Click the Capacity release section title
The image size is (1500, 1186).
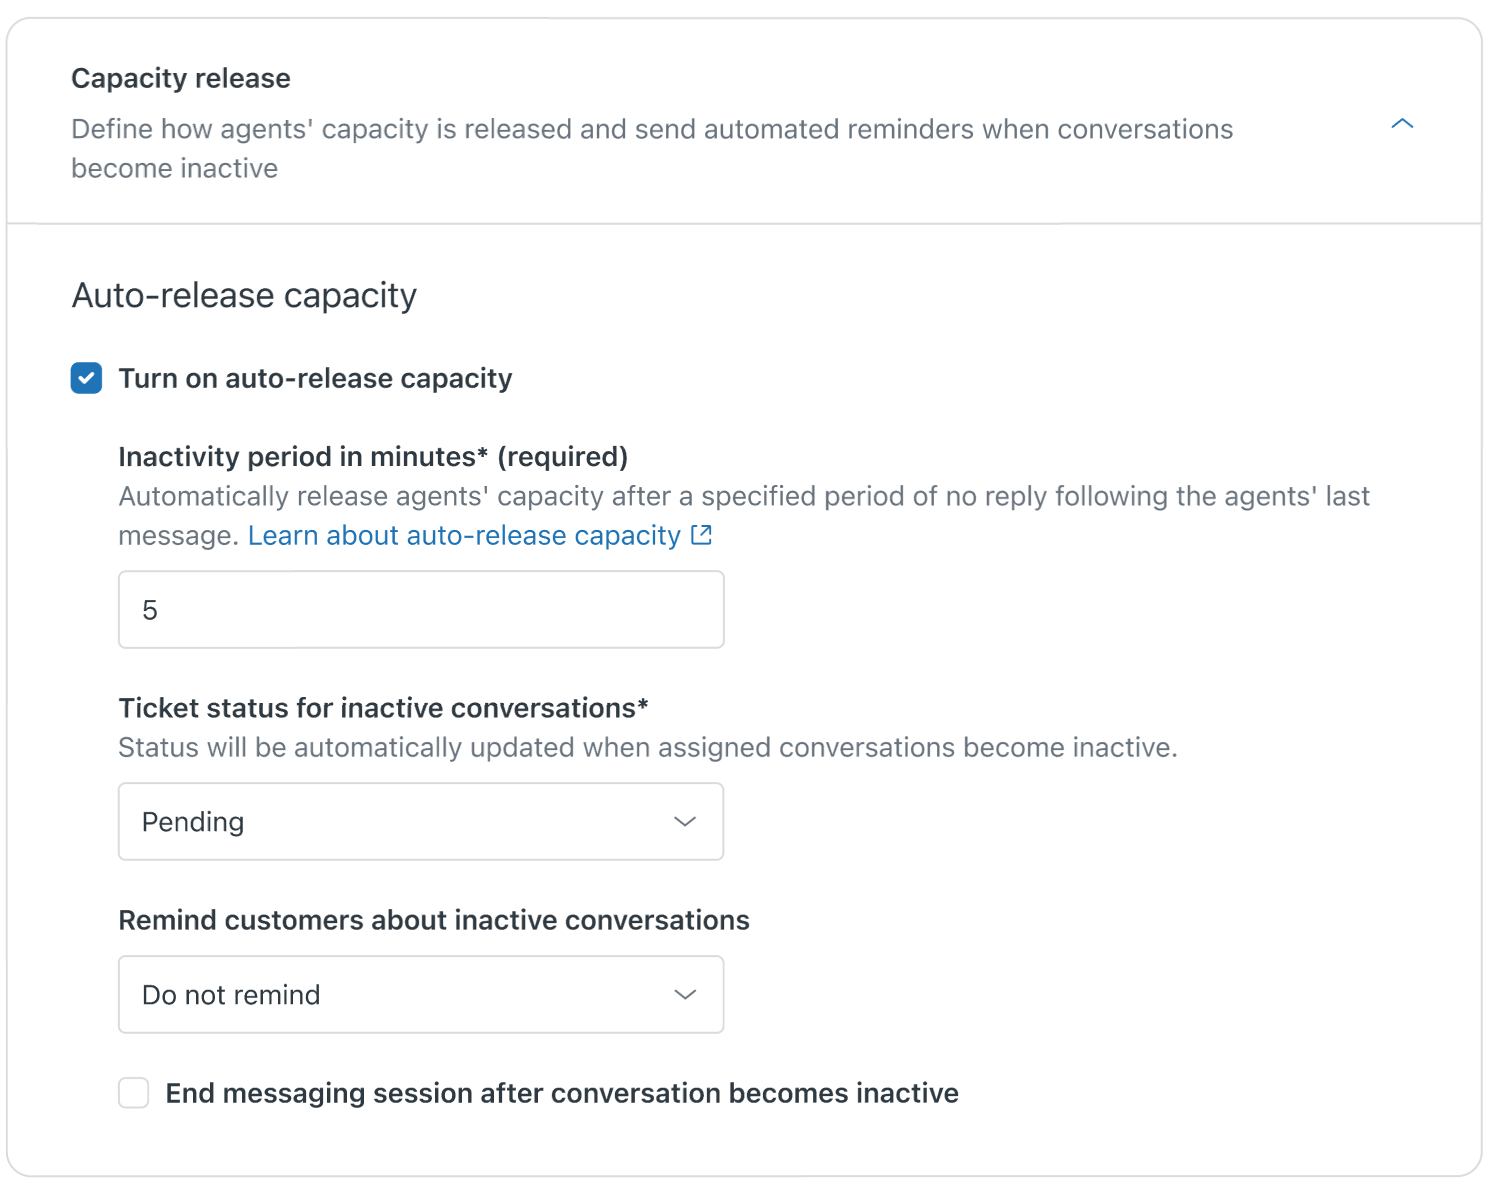pyautogui.click(x=180, y=78)
